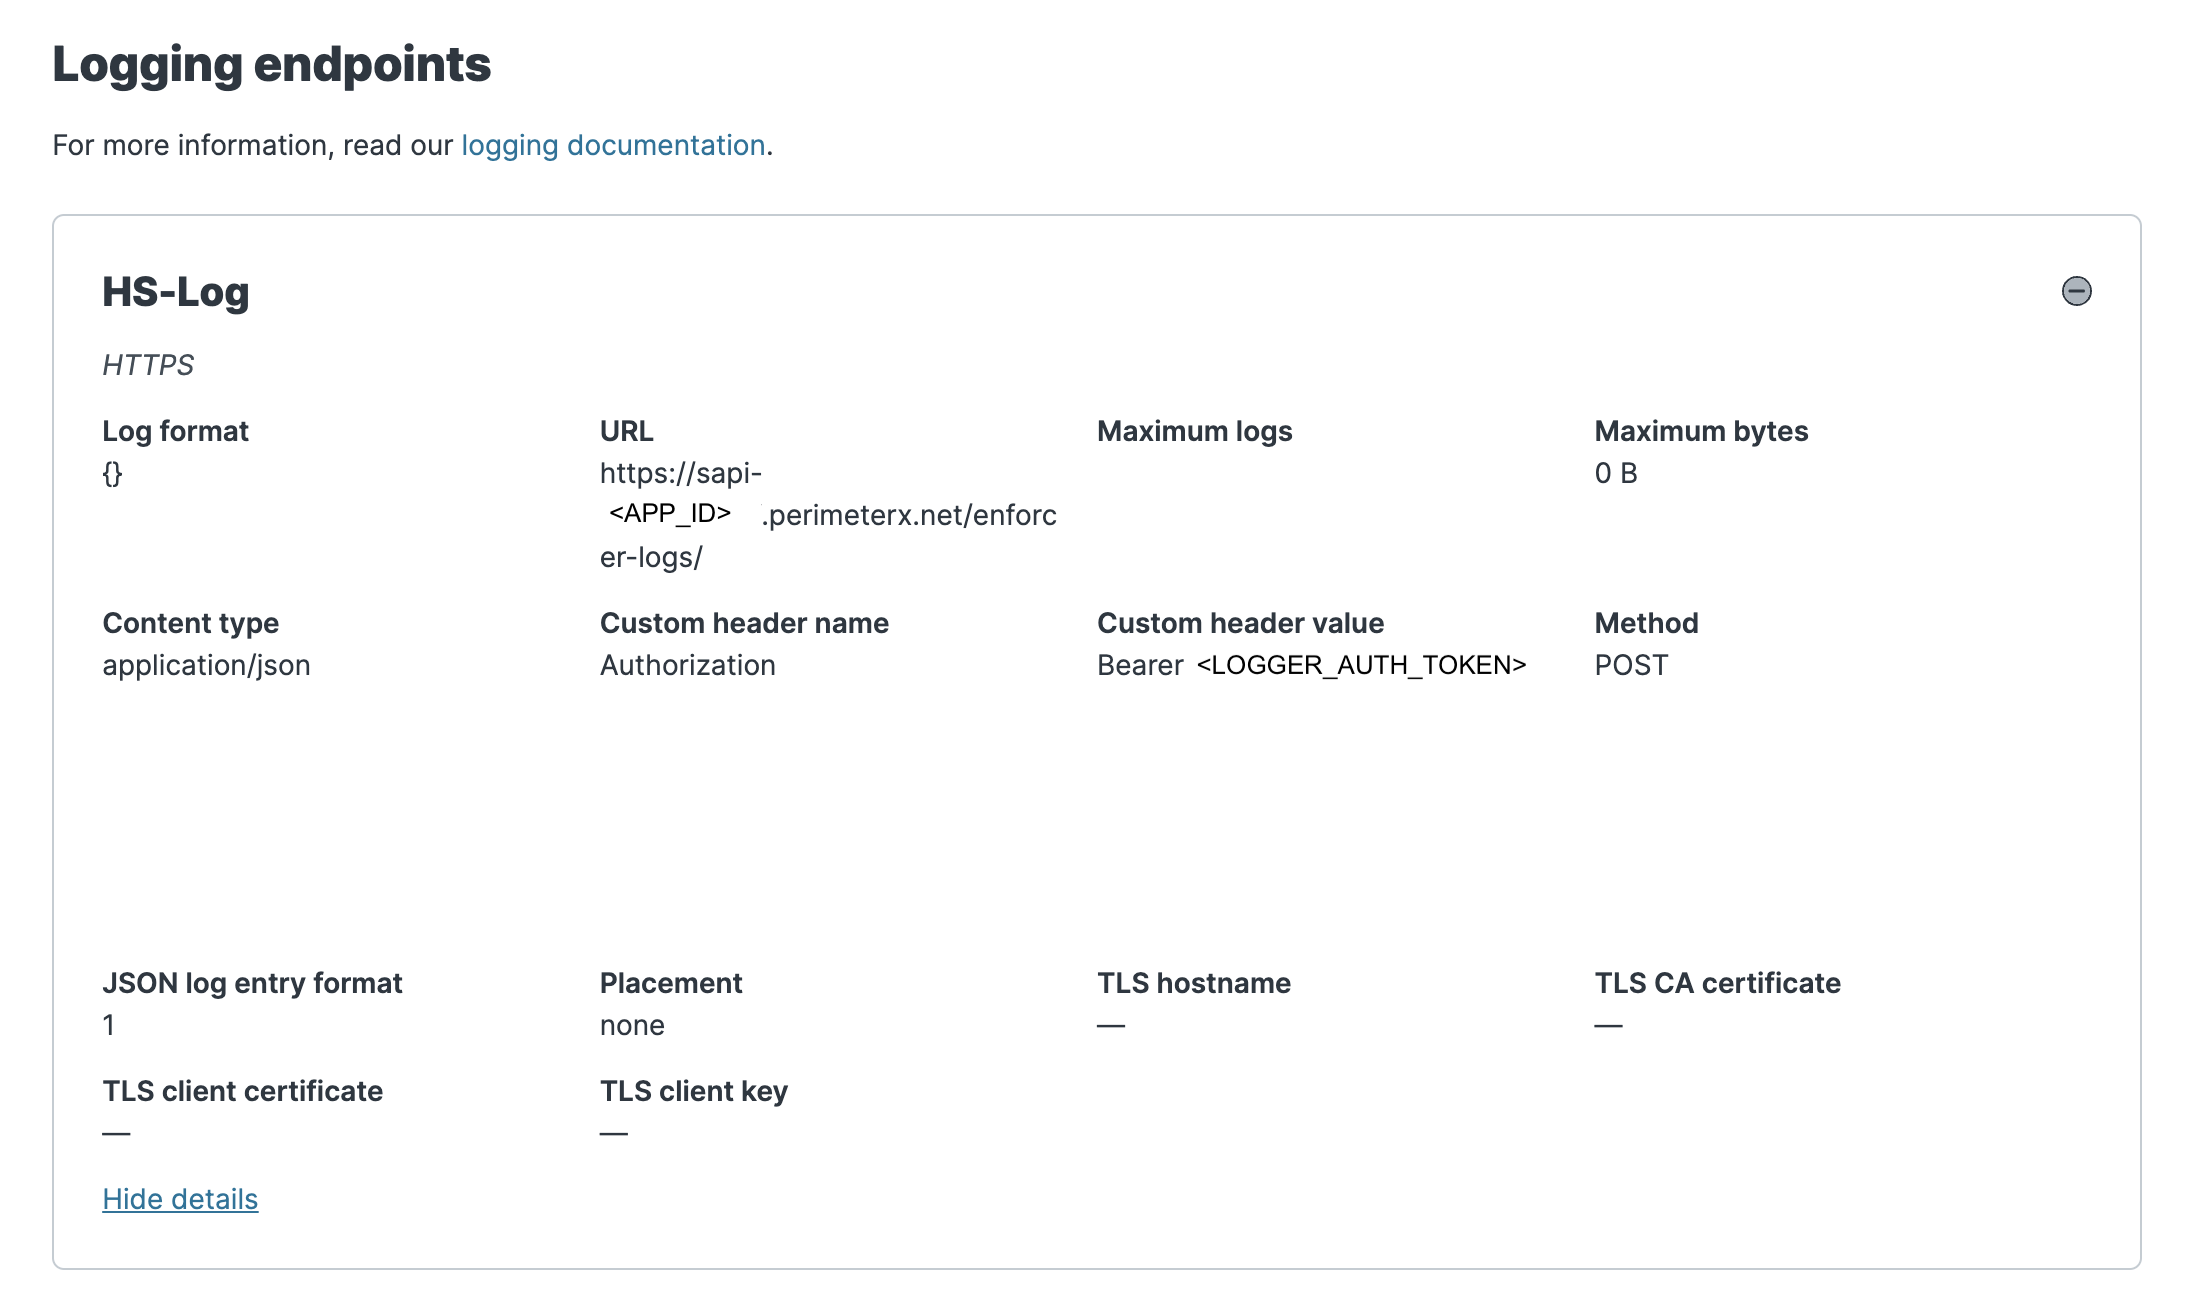Click the Authorization header name value
The image size is (2198, 1302).
[687, 665]
